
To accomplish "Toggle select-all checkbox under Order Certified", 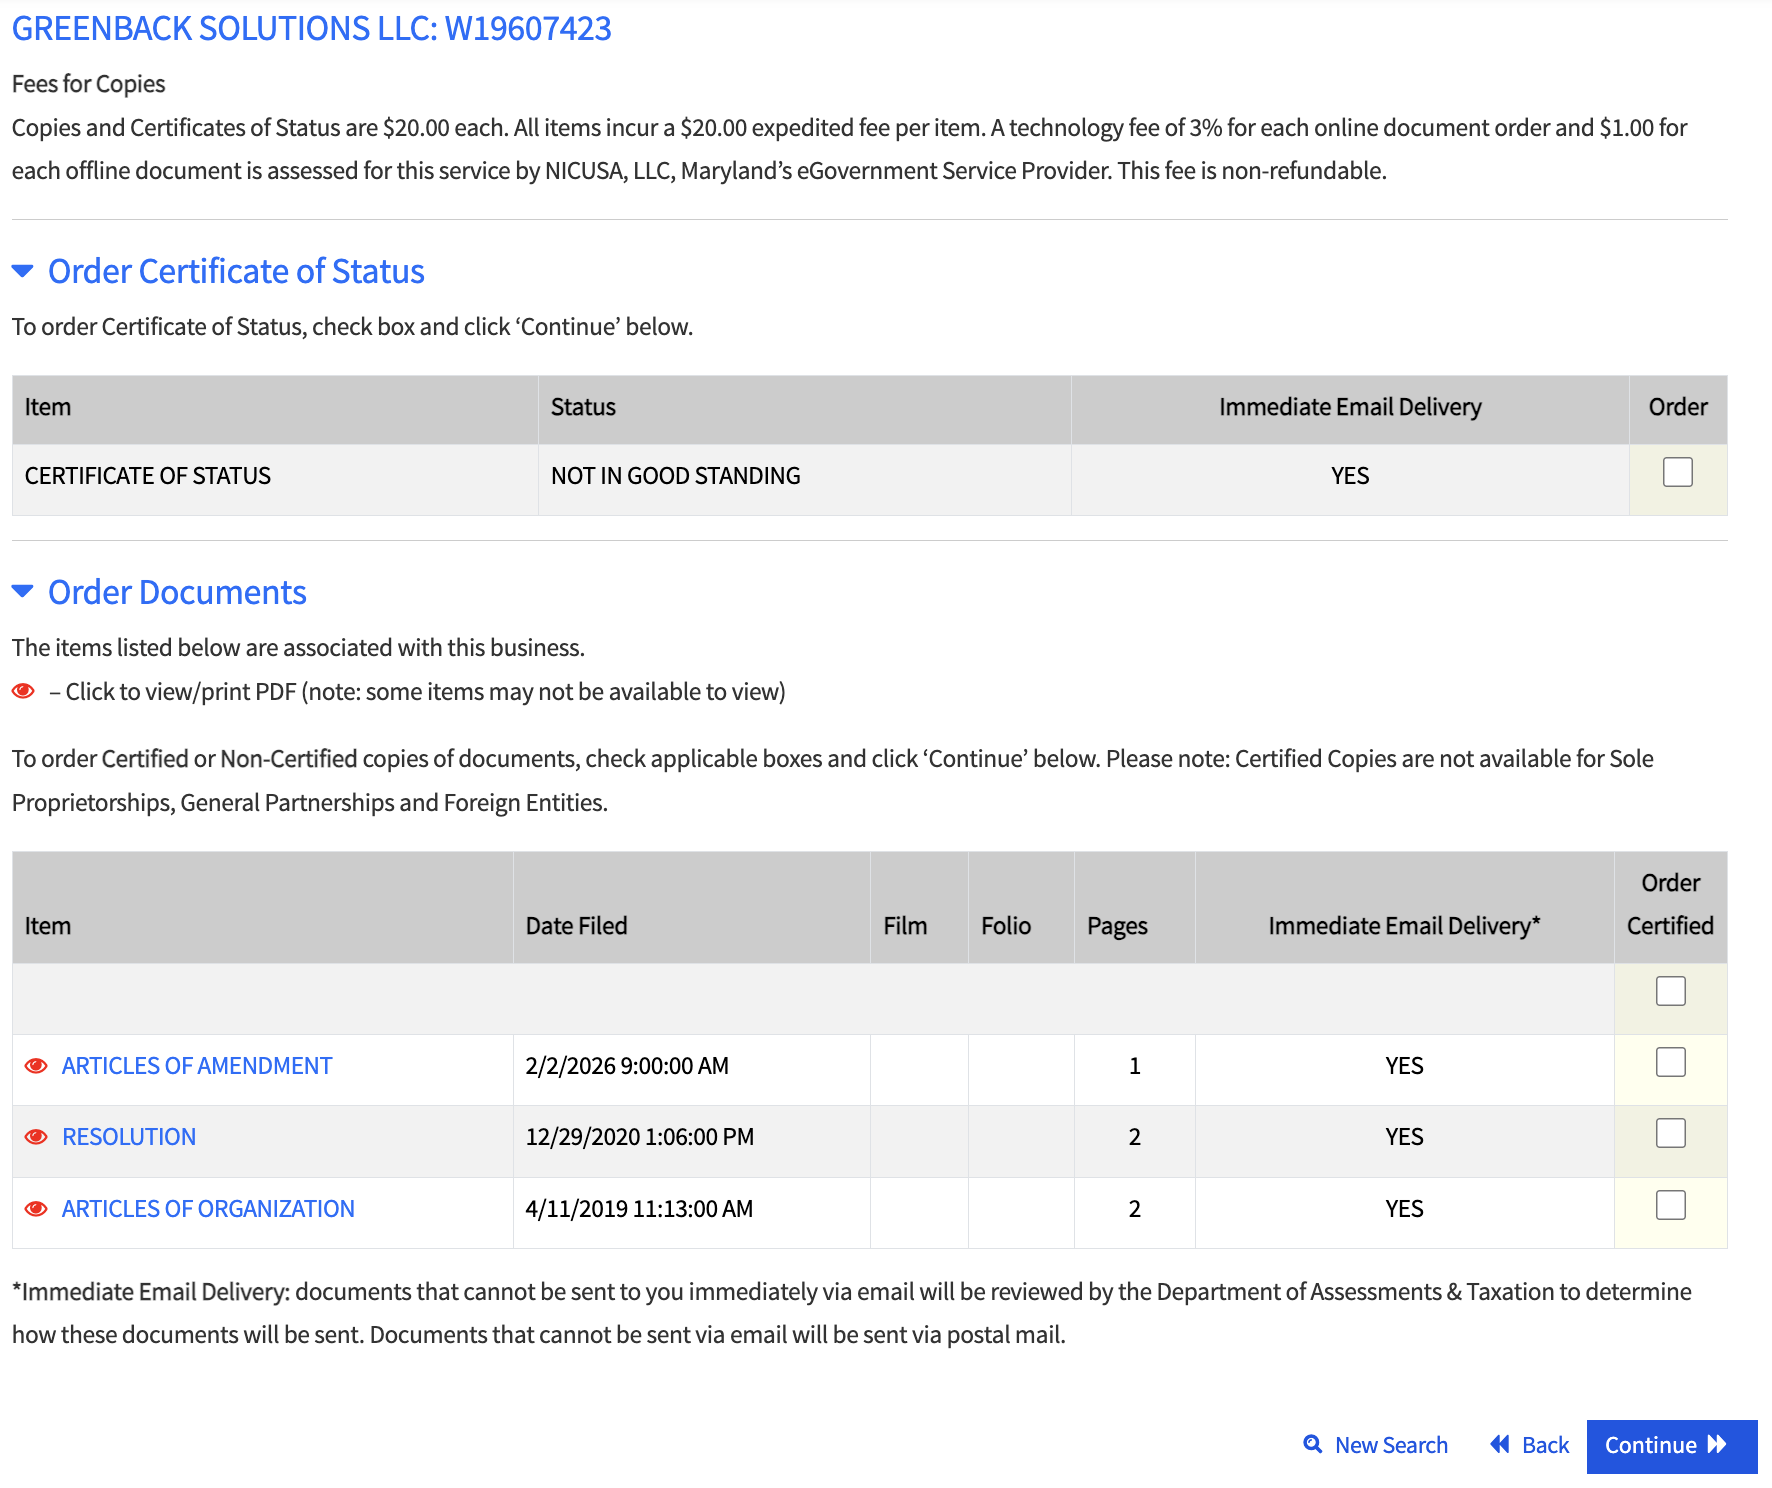I will tap(1670, 991).
